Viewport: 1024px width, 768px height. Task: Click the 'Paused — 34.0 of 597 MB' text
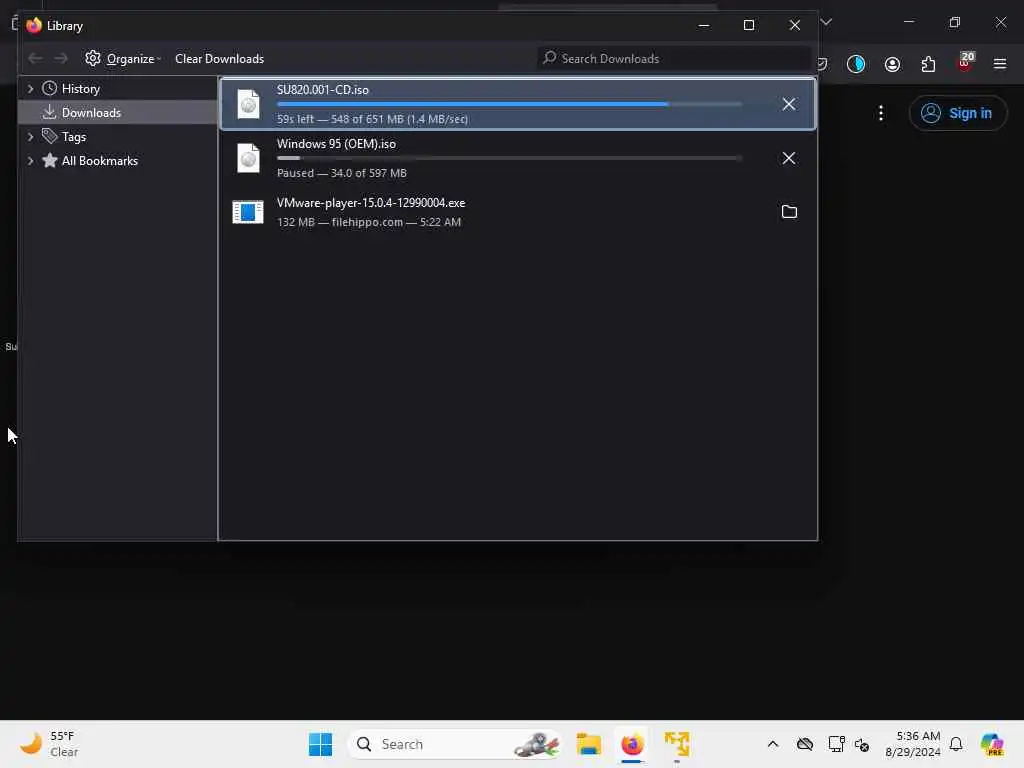pos(342,173)
